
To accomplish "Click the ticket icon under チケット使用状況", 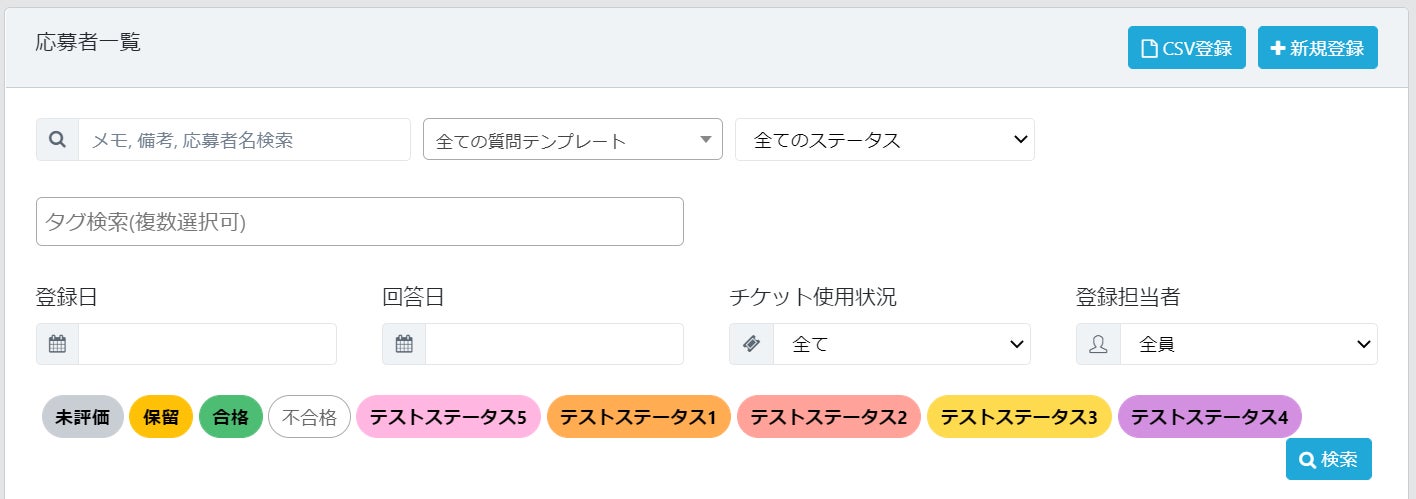I will coord(751,344).
